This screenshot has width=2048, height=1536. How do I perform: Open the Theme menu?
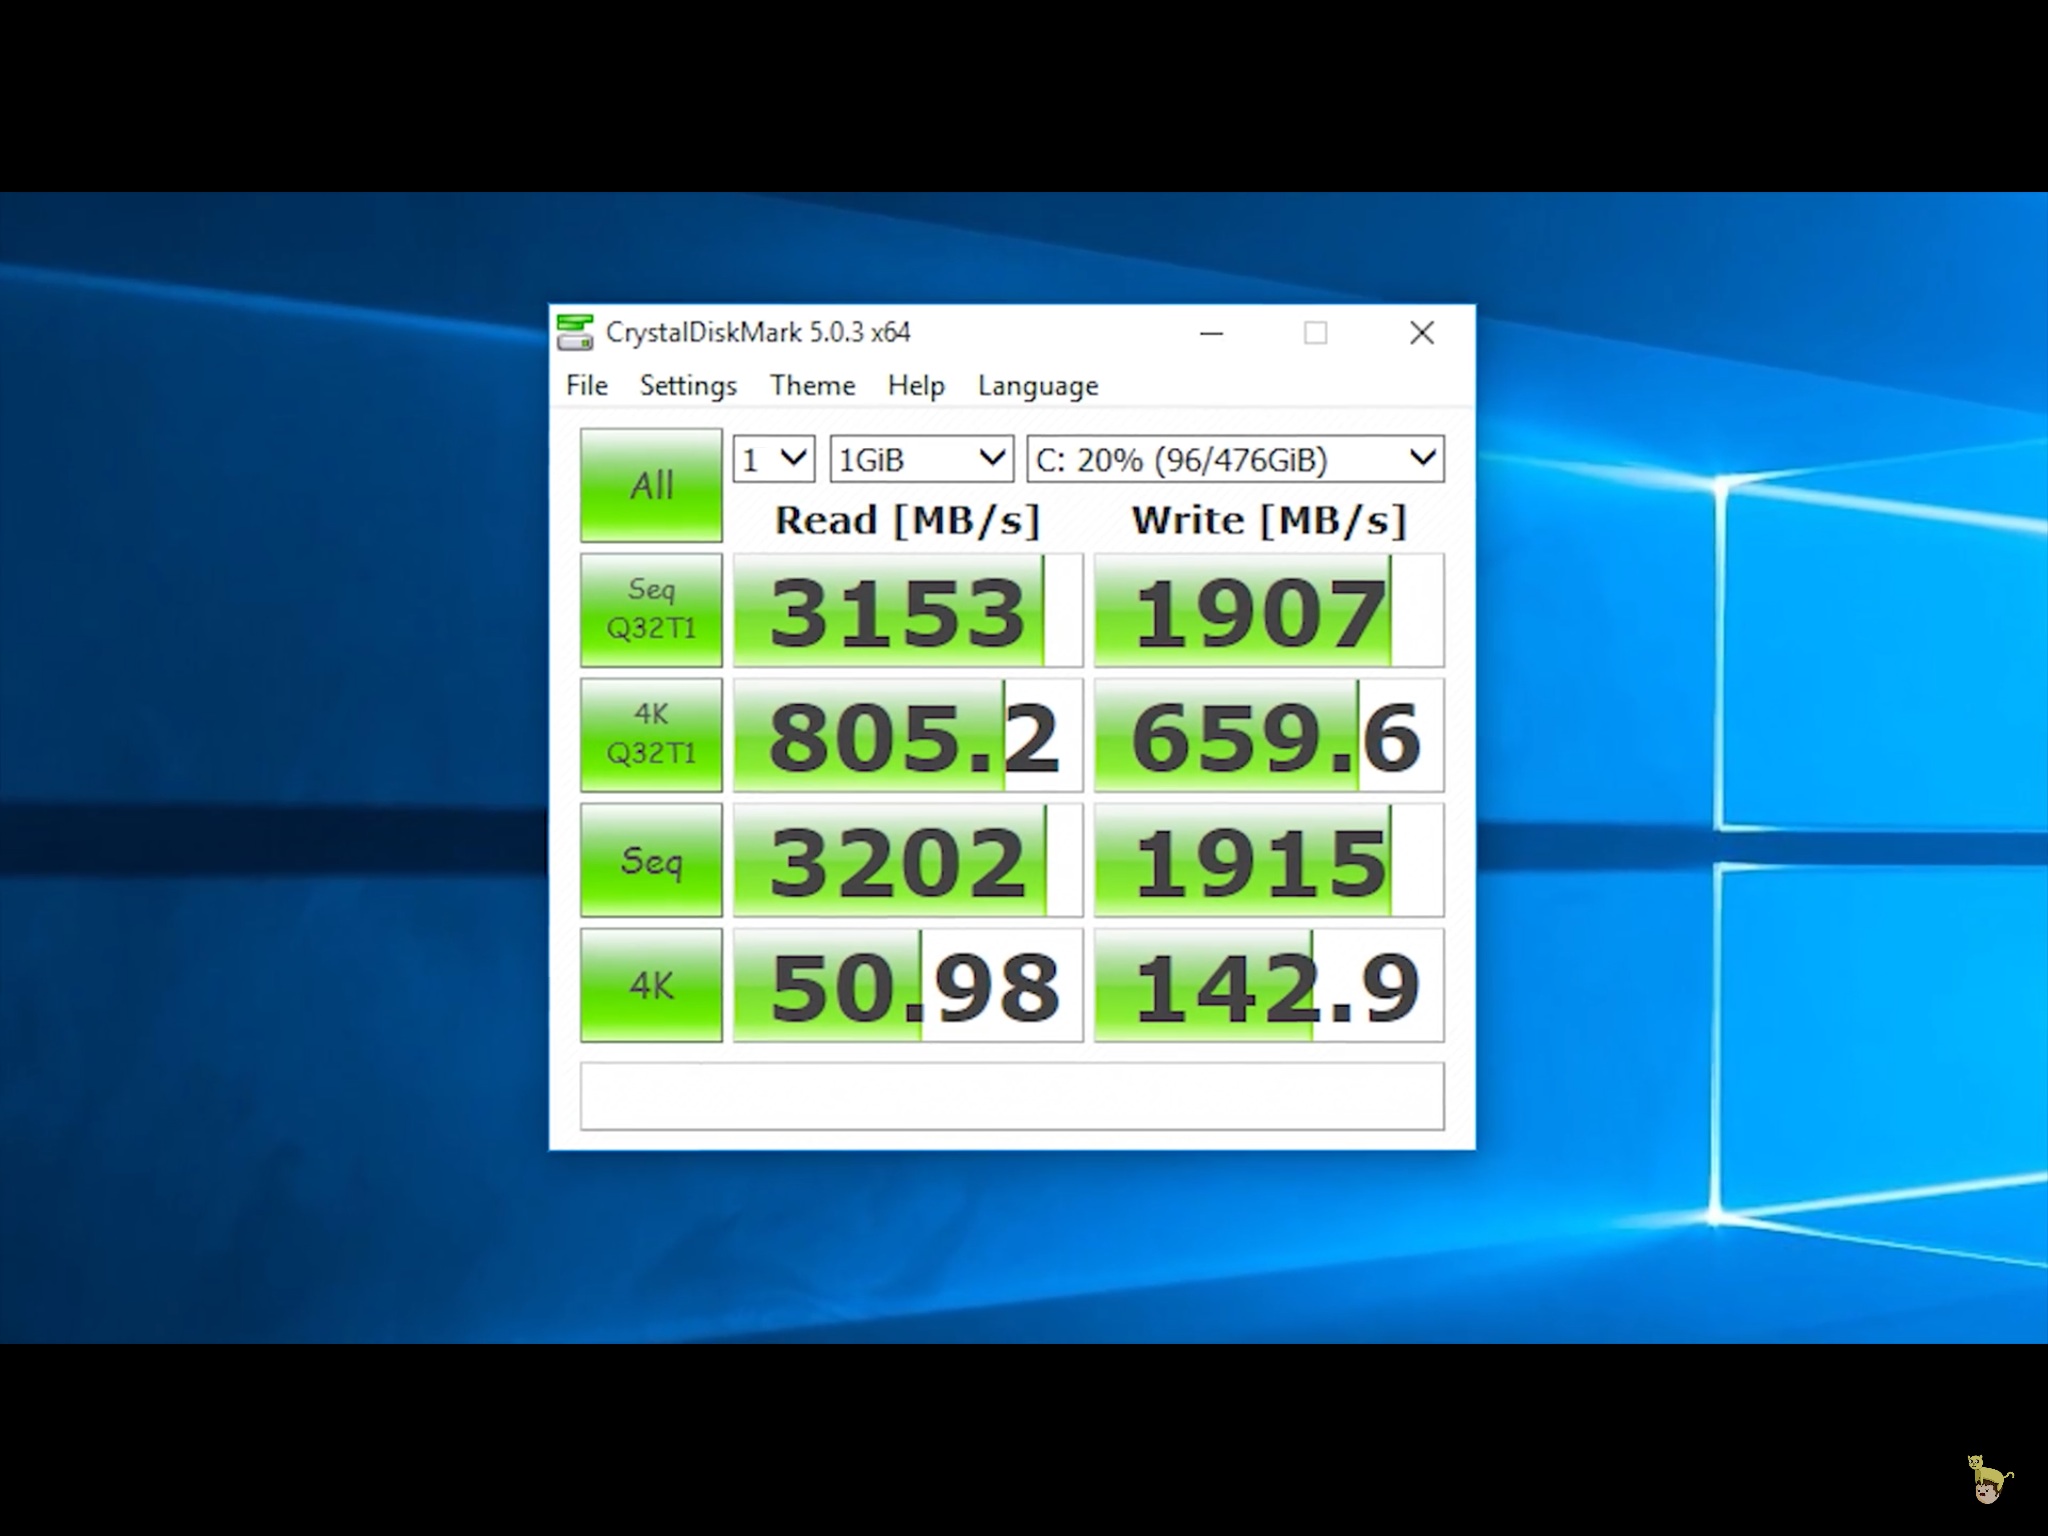point(812,386)
